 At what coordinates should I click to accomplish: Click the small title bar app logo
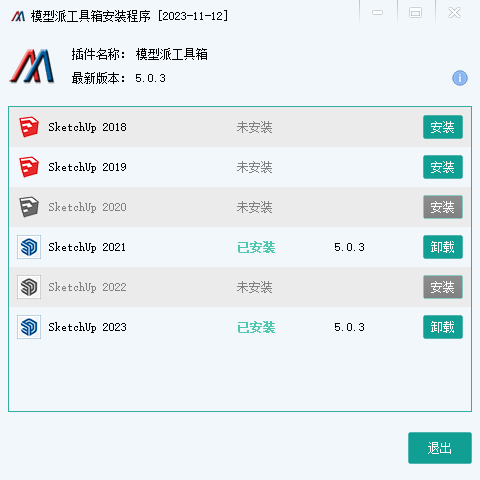pos(18,16)
